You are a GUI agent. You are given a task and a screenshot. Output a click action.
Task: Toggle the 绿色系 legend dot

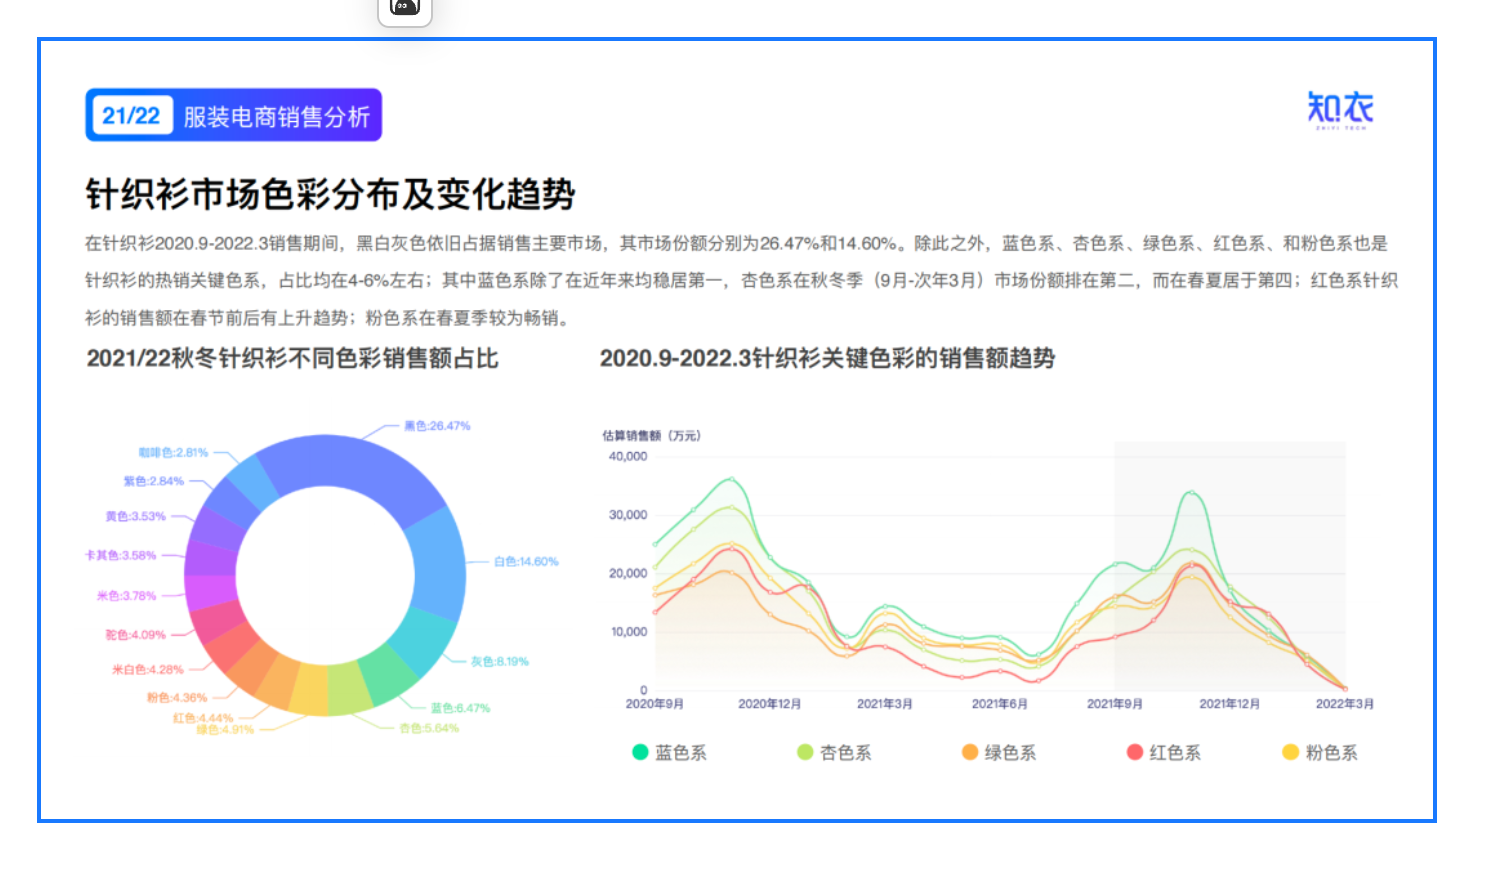coord(969,752)
